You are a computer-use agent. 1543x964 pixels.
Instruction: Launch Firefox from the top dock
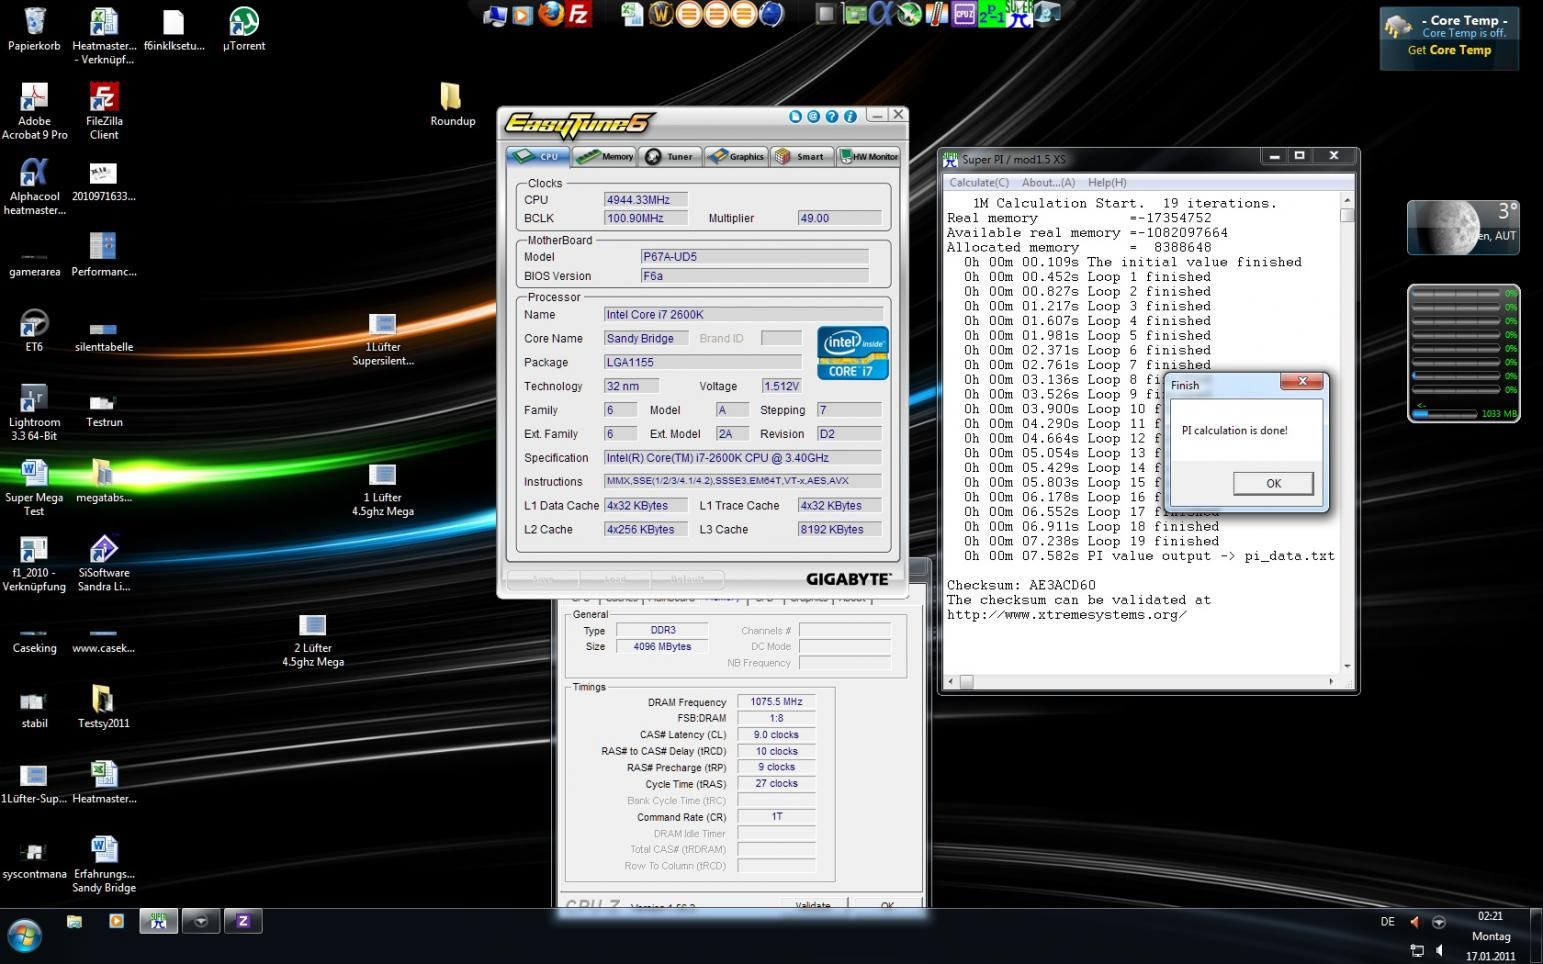550,14
